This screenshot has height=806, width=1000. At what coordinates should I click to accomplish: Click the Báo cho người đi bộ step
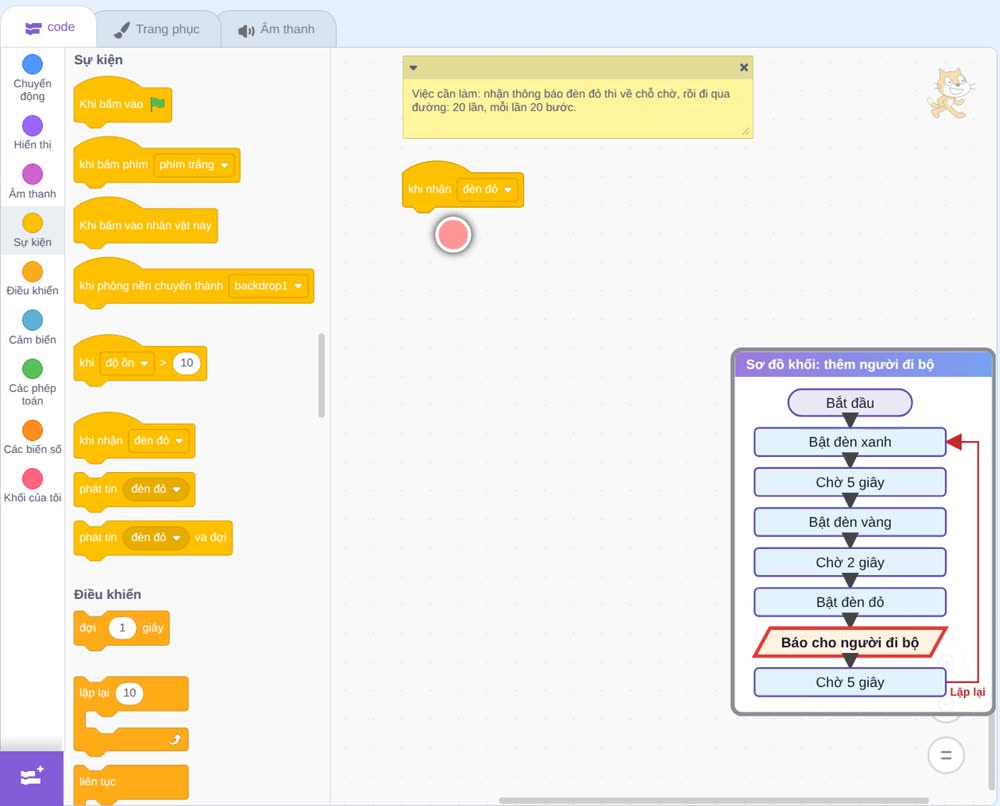849,642
